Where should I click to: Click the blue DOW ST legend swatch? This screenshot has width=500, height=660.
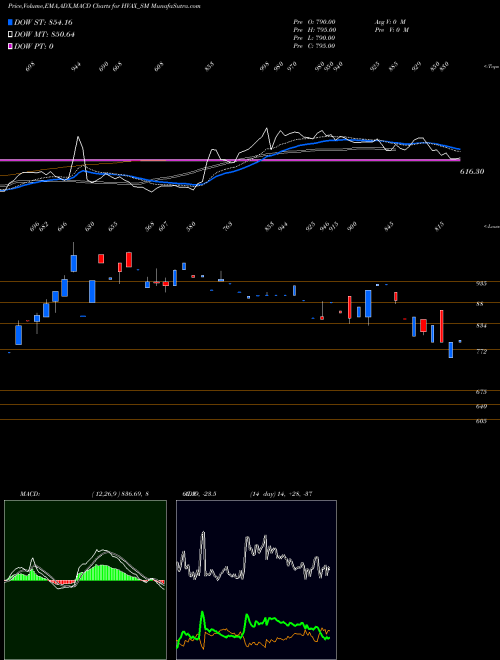point(10,22)
